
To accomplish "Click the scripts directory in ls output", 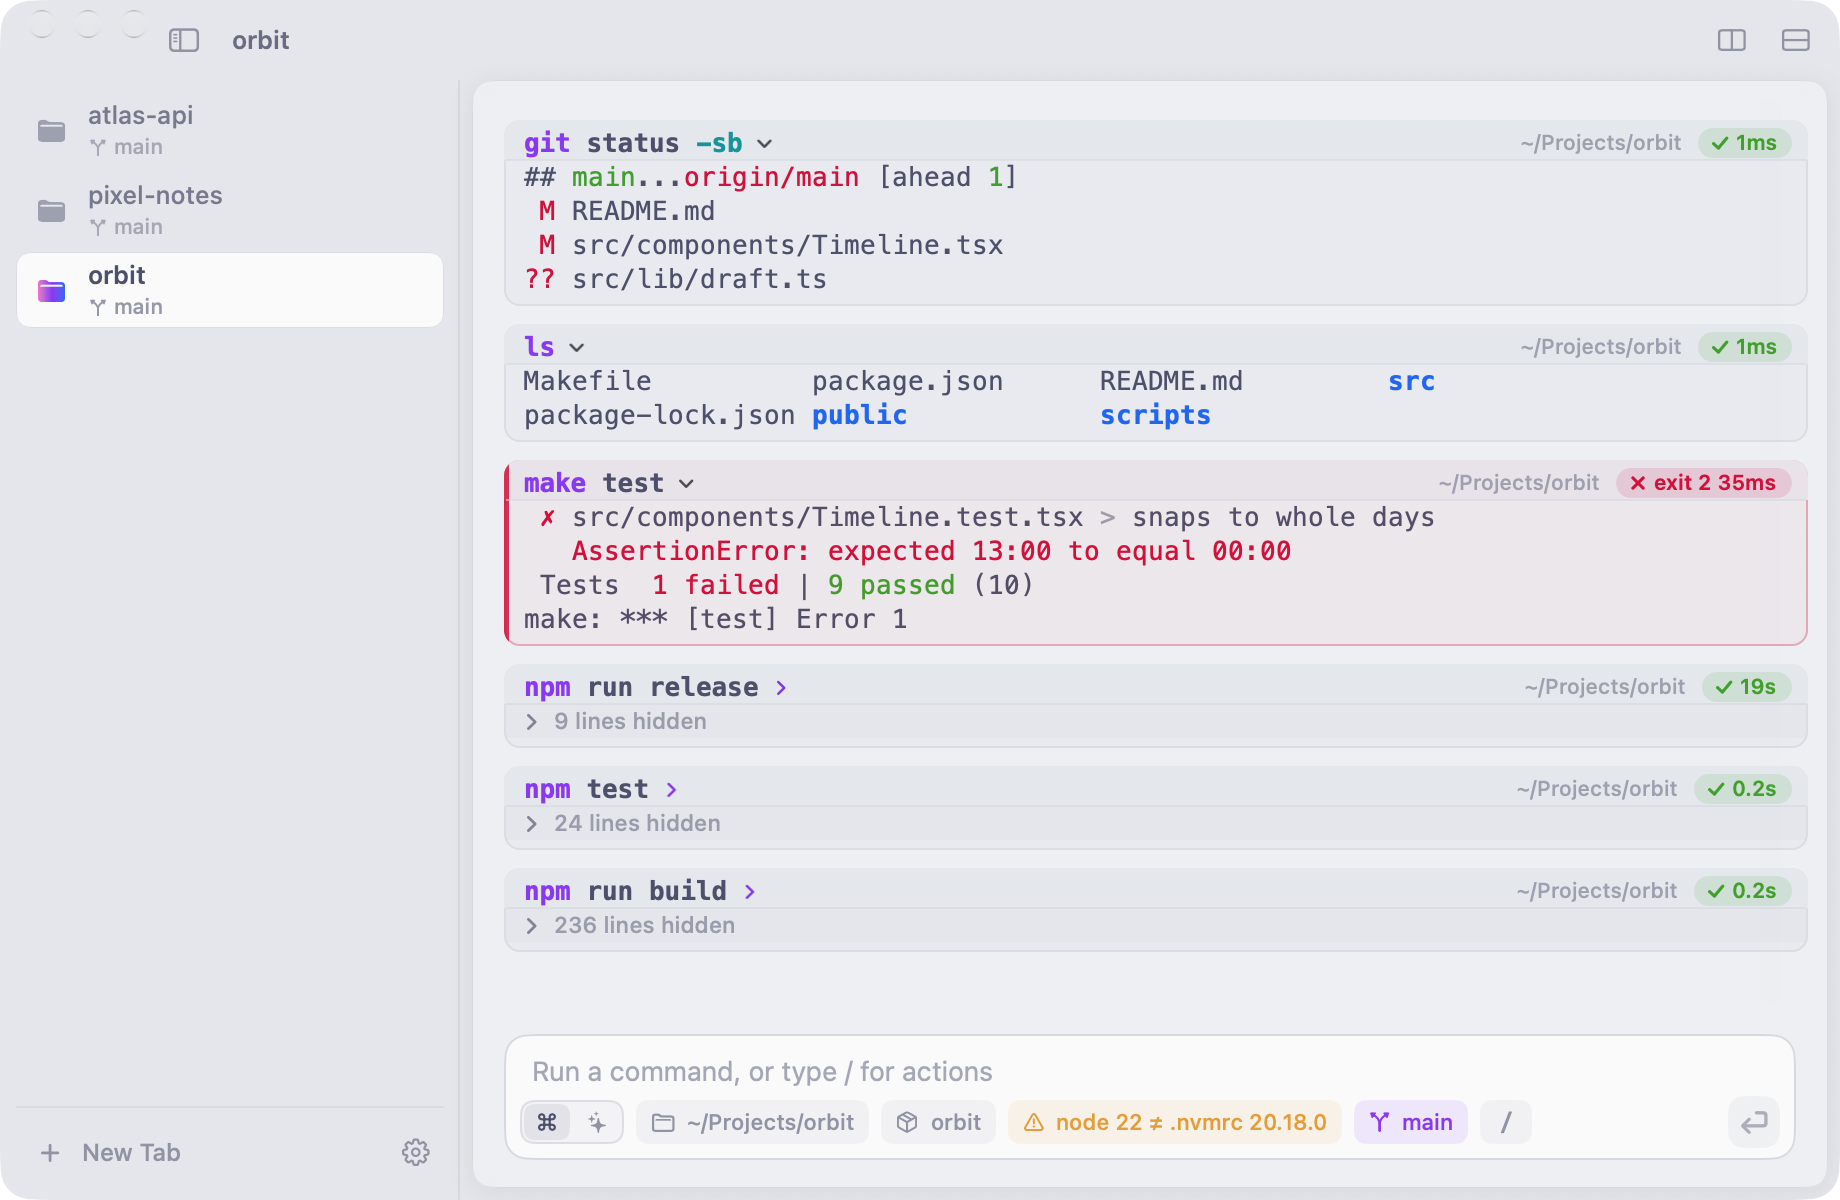I will [x=1155, y=415].
